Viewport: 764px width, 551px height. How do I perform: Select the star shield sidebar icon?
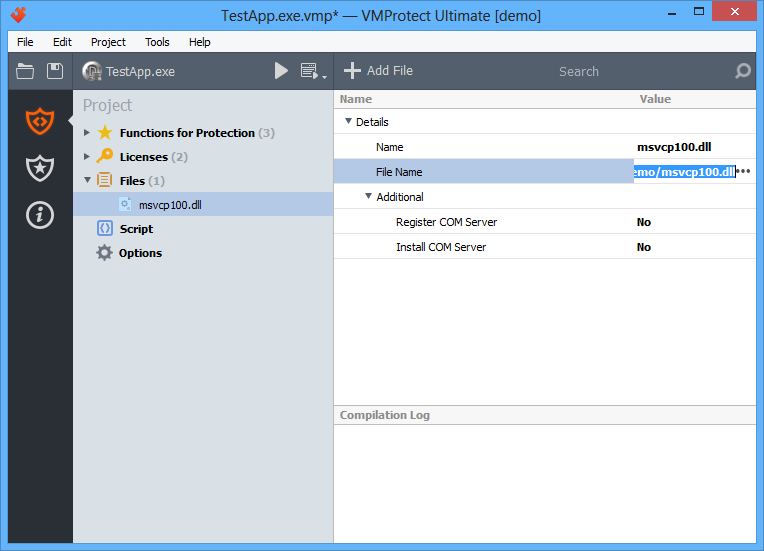[x=40, y=168]
